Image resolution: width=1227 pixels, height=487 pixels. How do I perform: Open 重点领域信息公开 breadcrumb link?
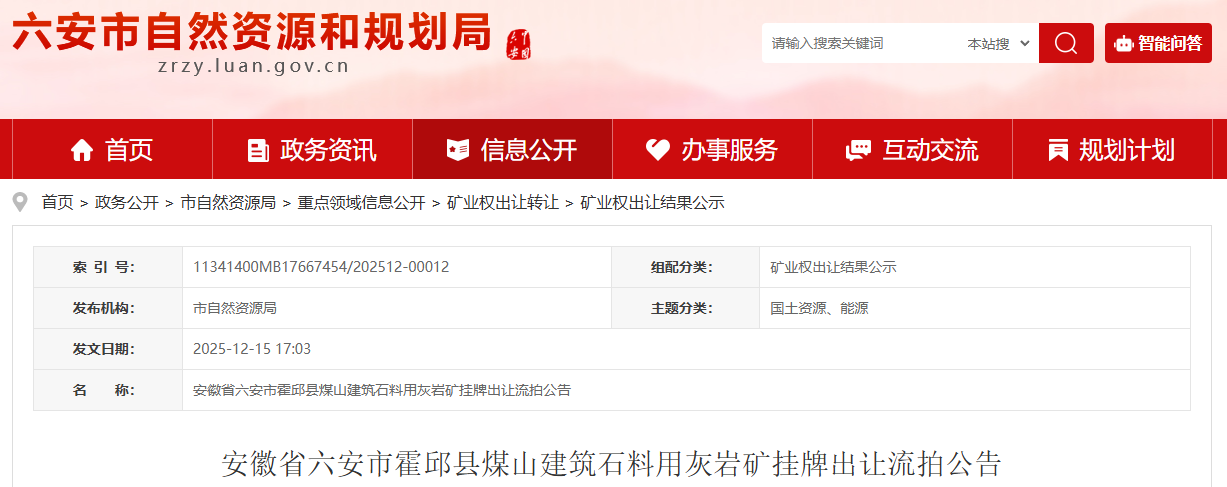tap(361, 203)
